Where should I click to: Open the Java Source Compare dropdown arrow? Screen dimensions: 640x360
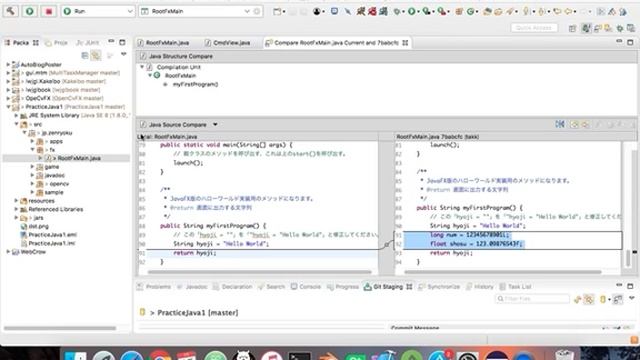pos(215,124)
